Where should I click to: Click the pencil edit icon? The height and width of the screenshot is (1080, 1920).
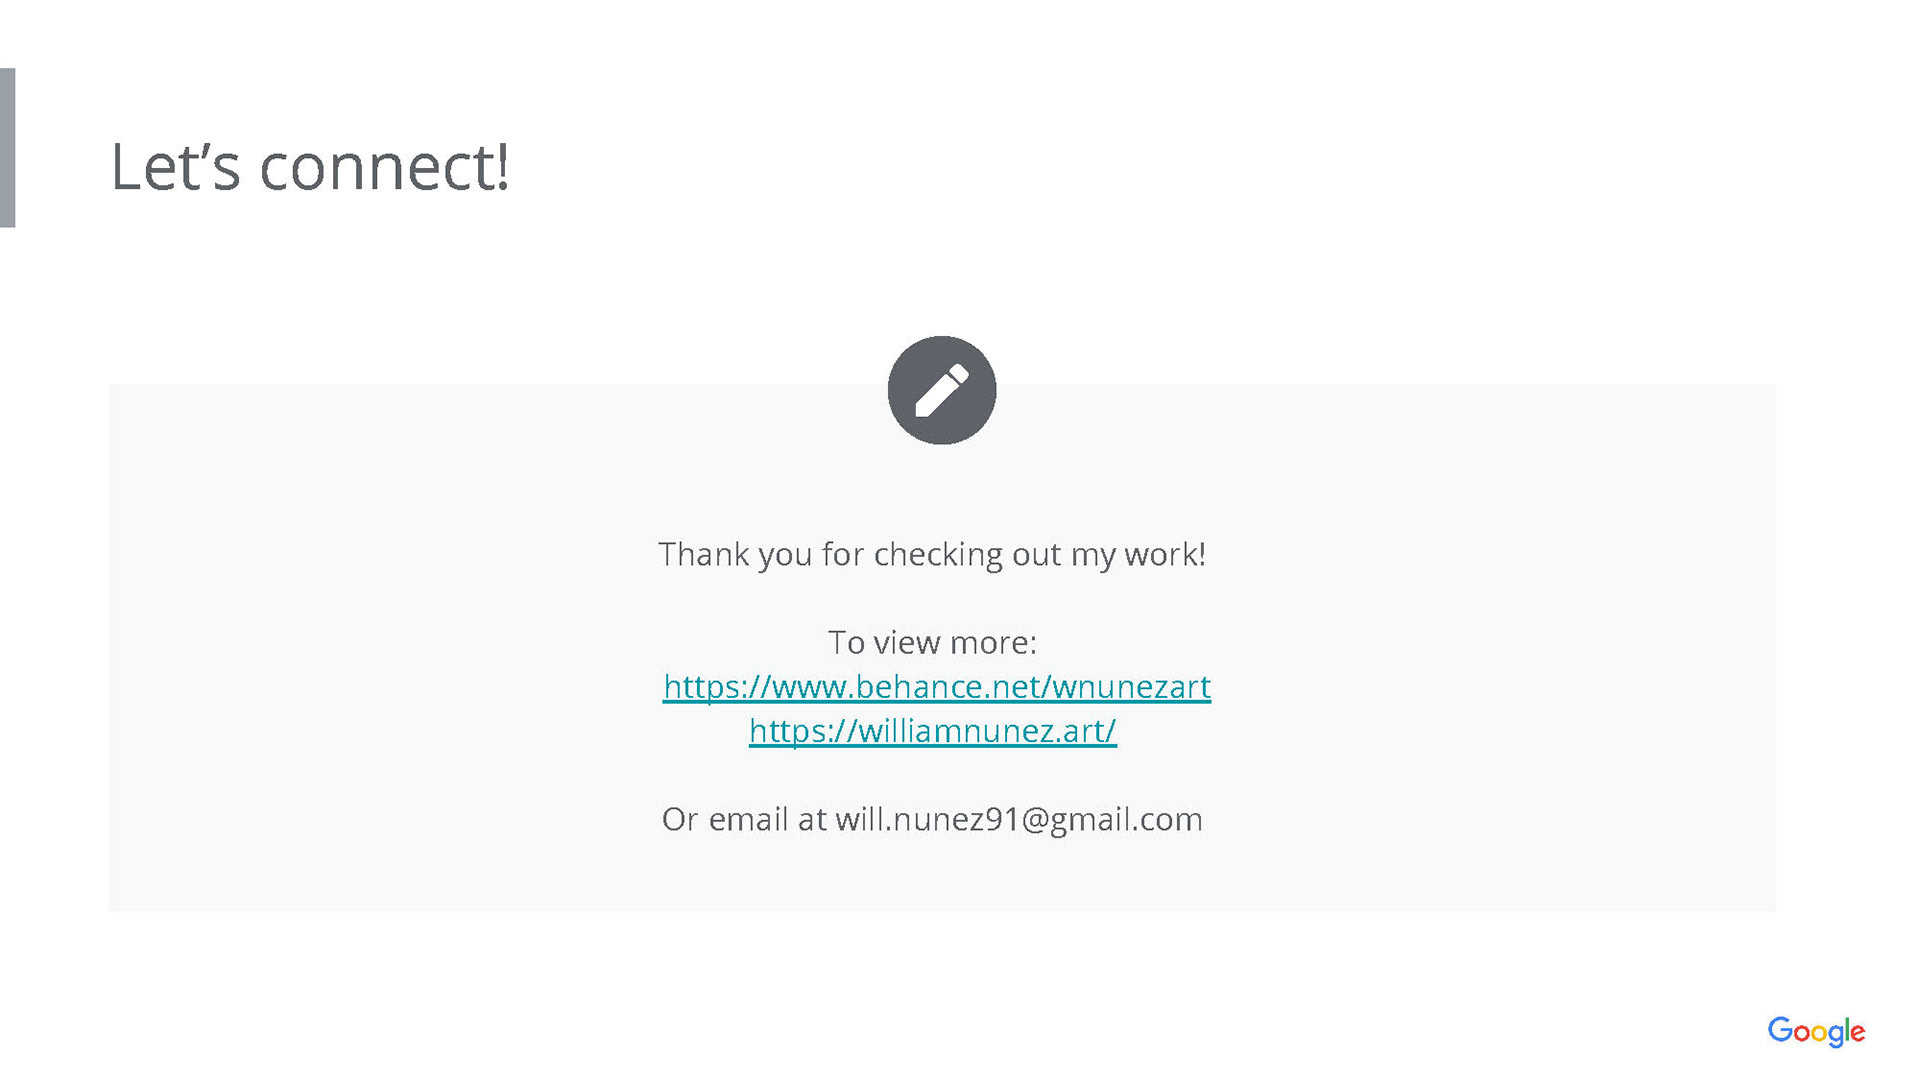pyautogui.click(x=941, y=390)
